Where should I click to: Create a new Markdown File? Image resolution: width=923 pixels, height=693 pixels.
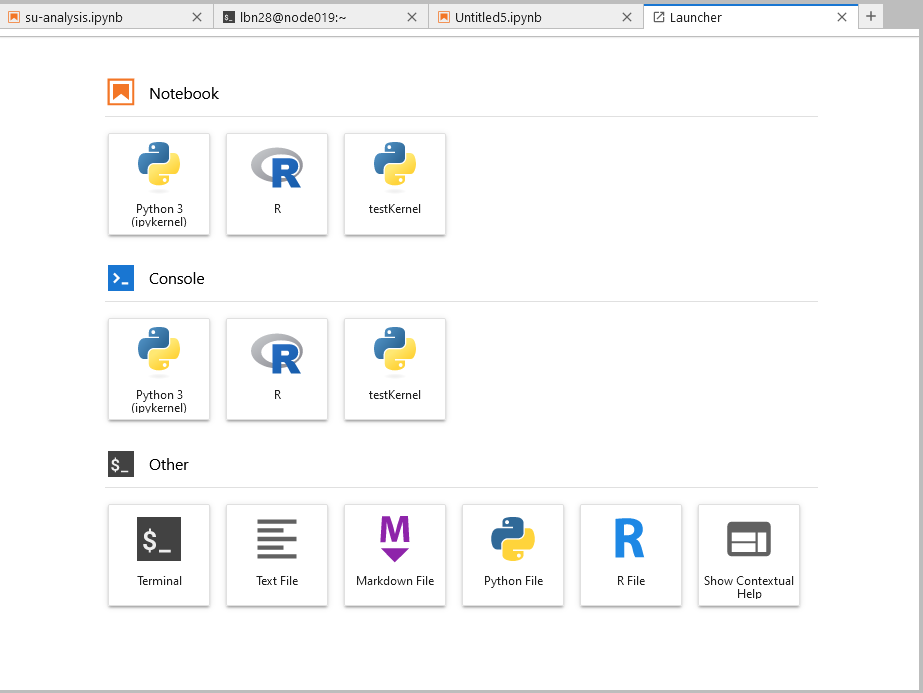[x=395, y=555]
